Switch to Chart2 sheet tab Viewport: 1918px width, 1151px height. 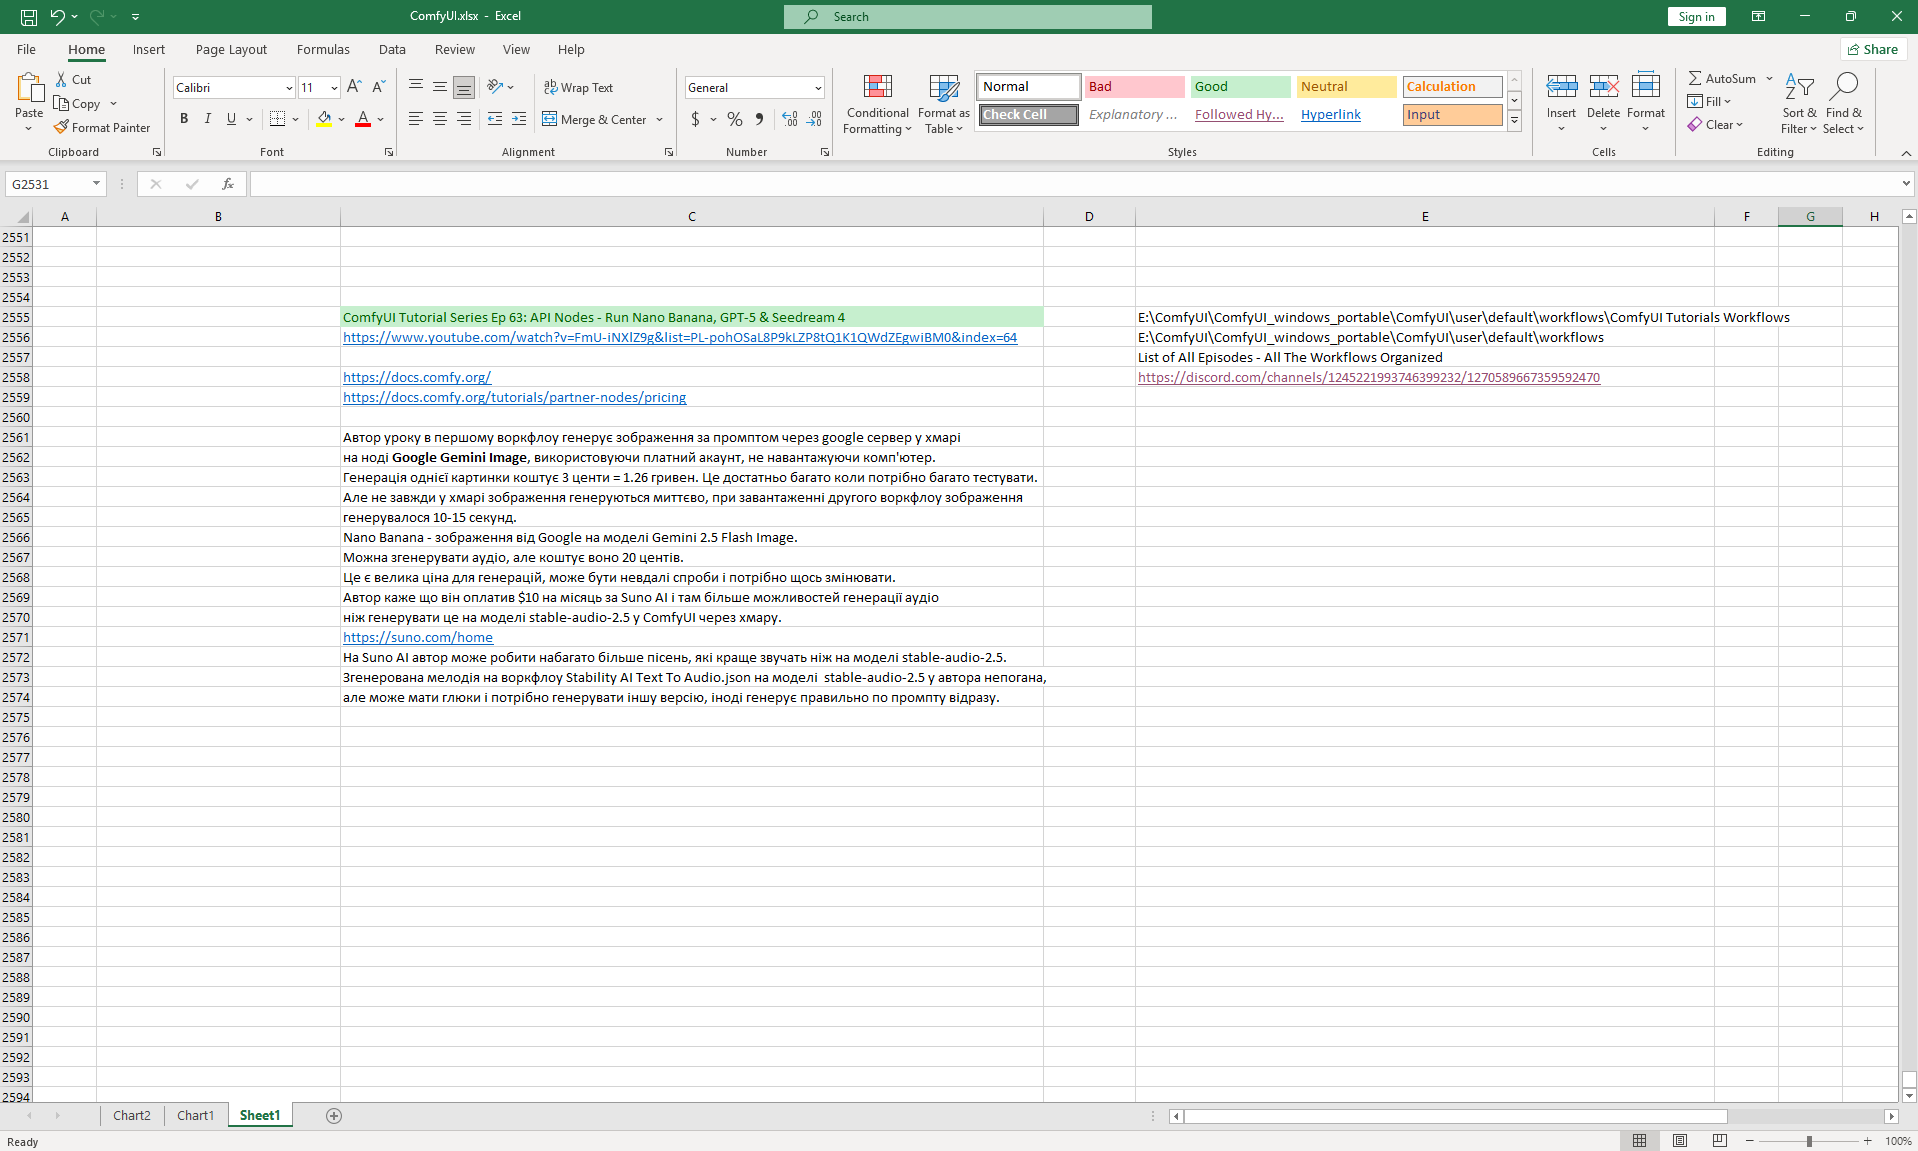(x=132, y=1116)
